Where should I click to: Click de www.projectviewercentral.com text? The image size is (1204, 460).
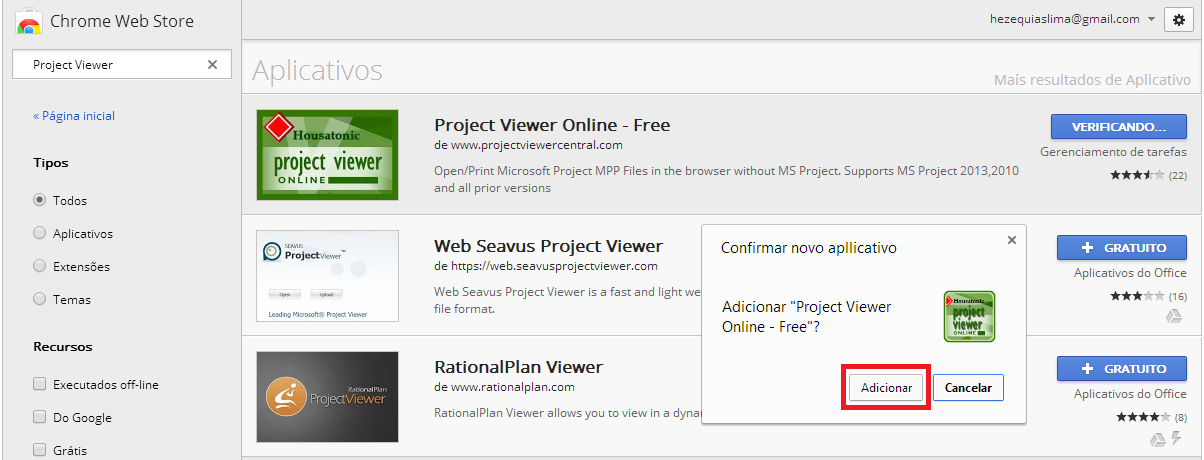coord(528,145)
